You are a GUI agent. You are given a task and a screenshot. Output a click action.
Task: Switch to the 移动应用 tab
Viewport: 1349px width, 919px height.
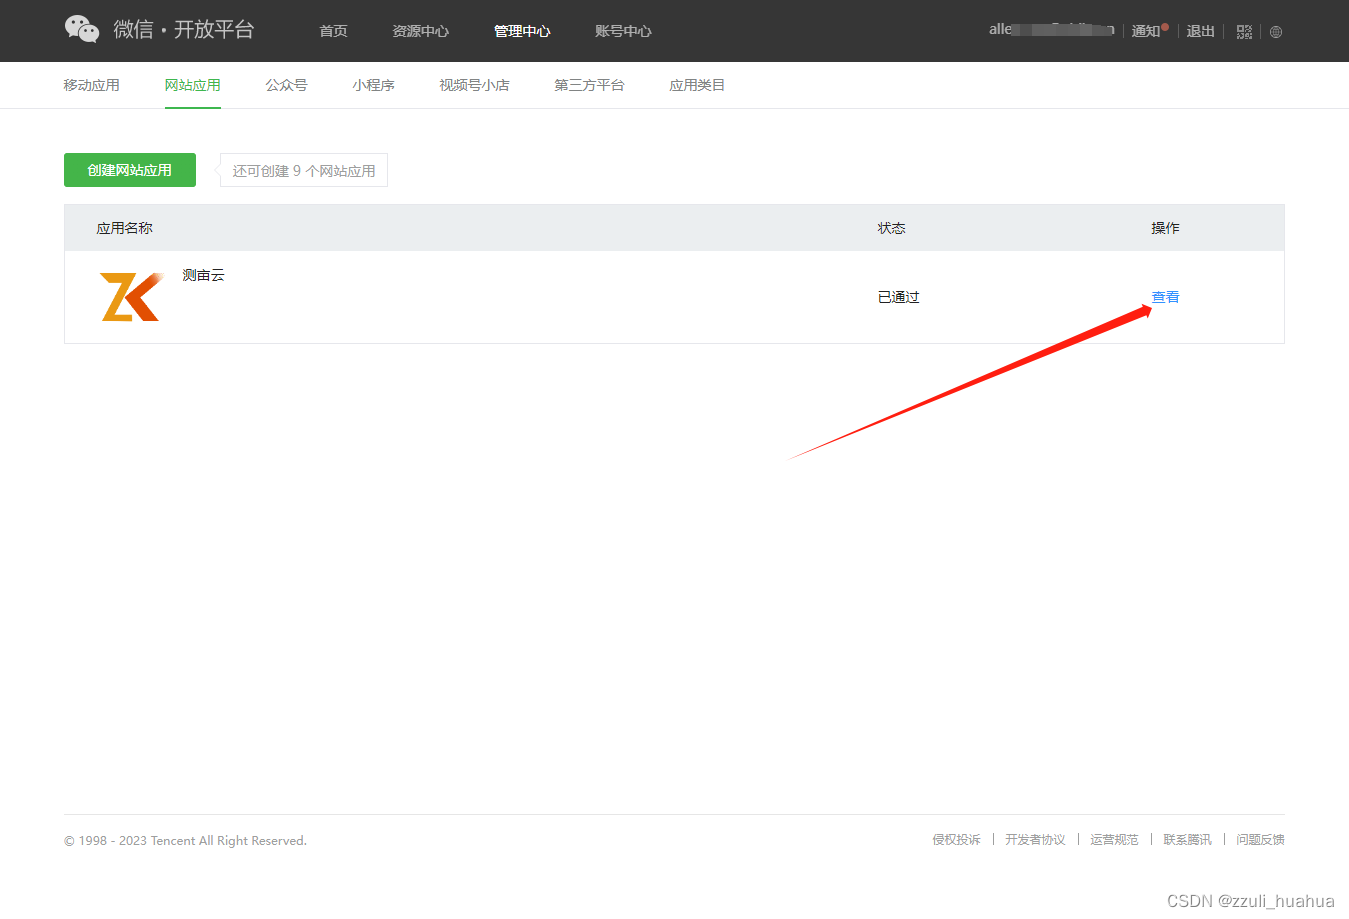92,85
